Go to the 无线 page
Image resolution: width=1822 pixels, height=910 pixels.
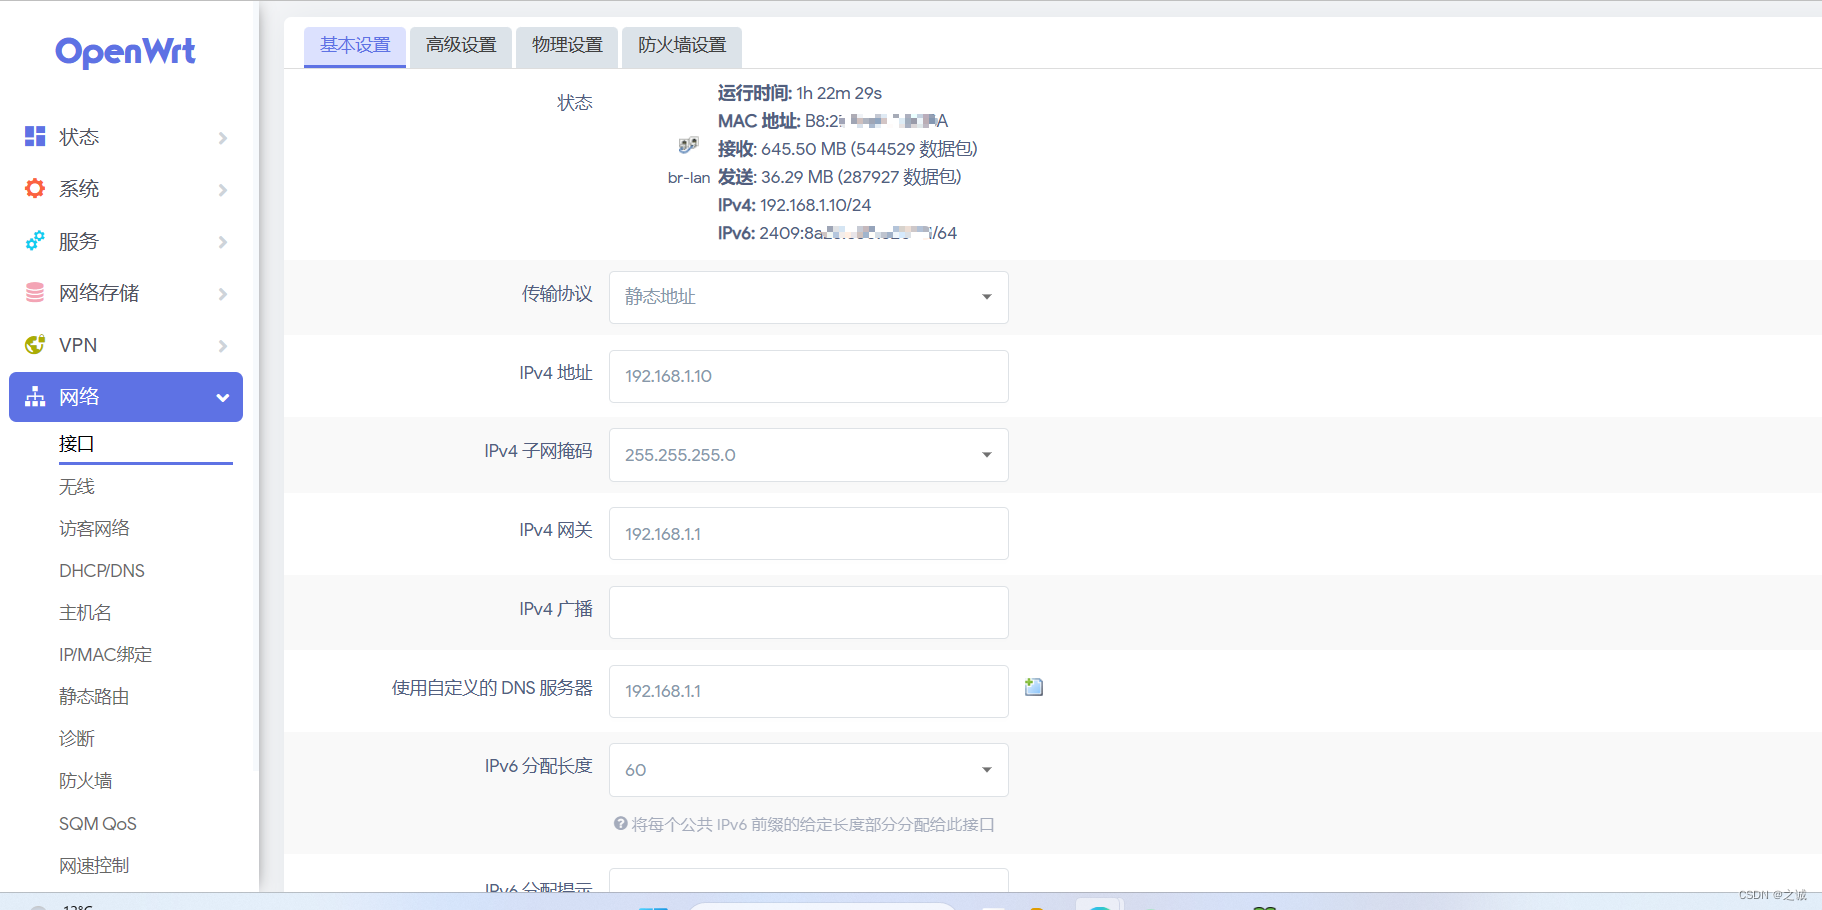pyautogui.click(x=77, y=487)
